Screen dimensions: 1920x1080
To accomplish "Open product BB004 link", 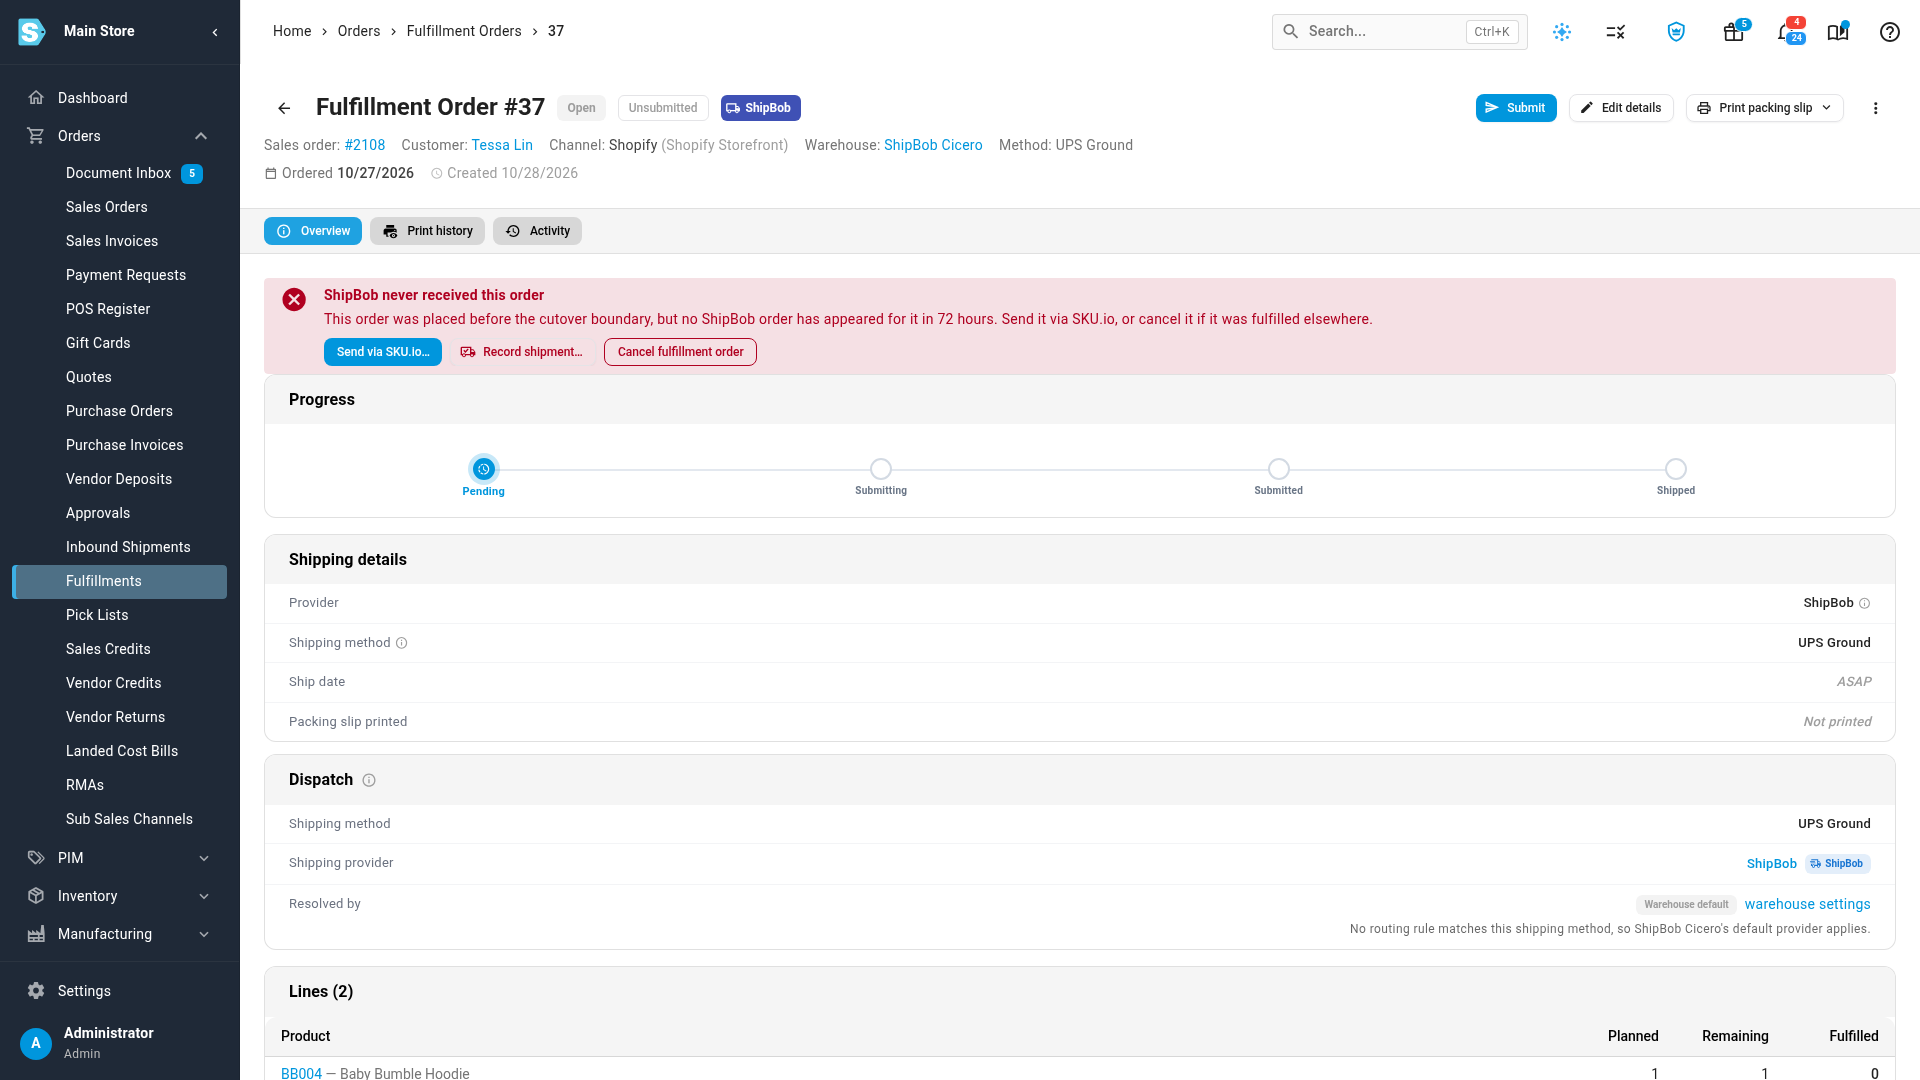I will [301, 1073].
